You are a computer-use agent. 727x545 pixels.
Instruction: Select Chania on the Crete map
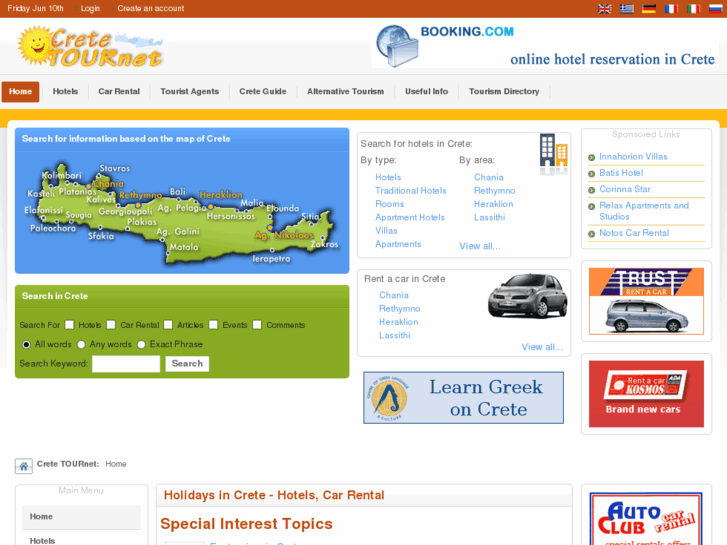(x=108, y=184)
